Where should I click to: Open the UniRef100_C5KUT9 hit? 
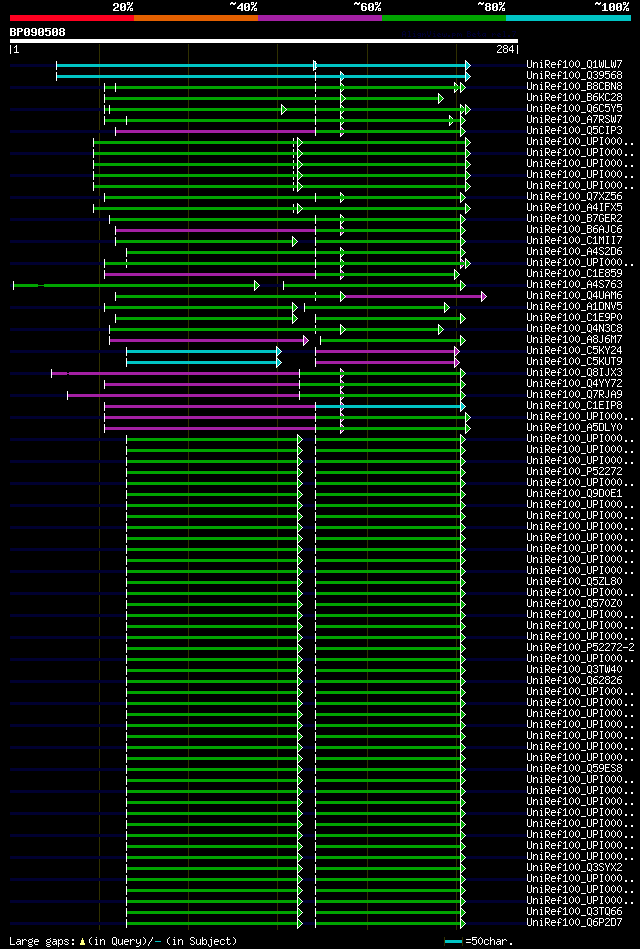[x=574, y=362]
